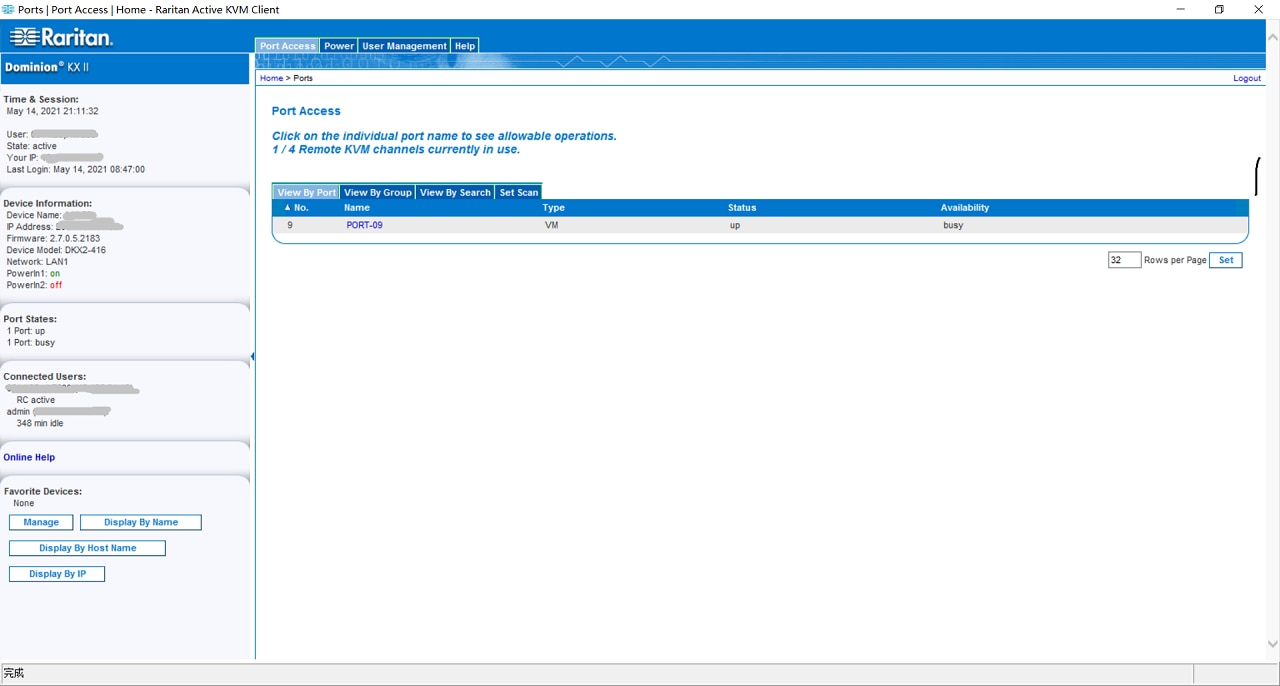
Task: Switch to View By Group tab
Action: [x=377, y=193]
